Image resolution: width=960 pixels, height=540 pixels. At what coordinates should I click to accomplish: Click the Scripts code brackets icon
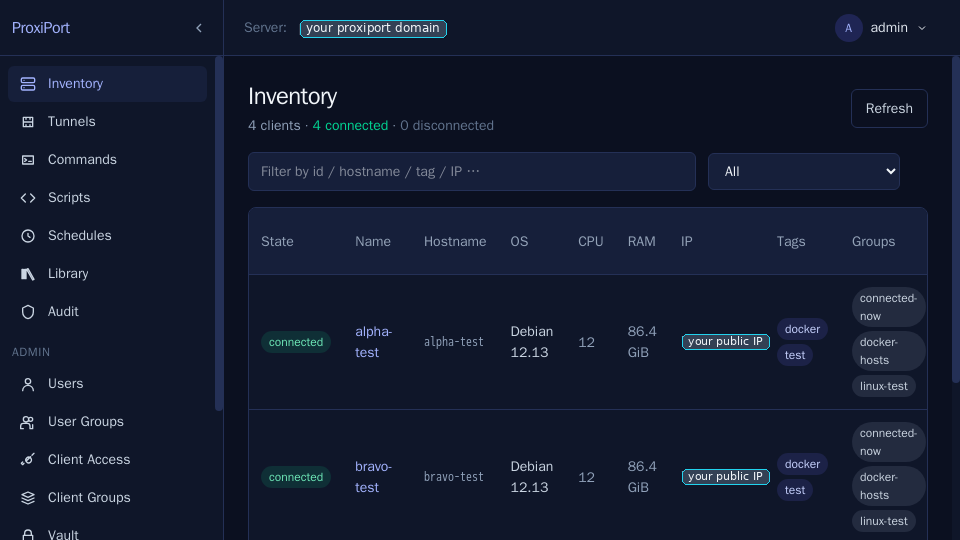pyautogui.click(x=28, y=198)
